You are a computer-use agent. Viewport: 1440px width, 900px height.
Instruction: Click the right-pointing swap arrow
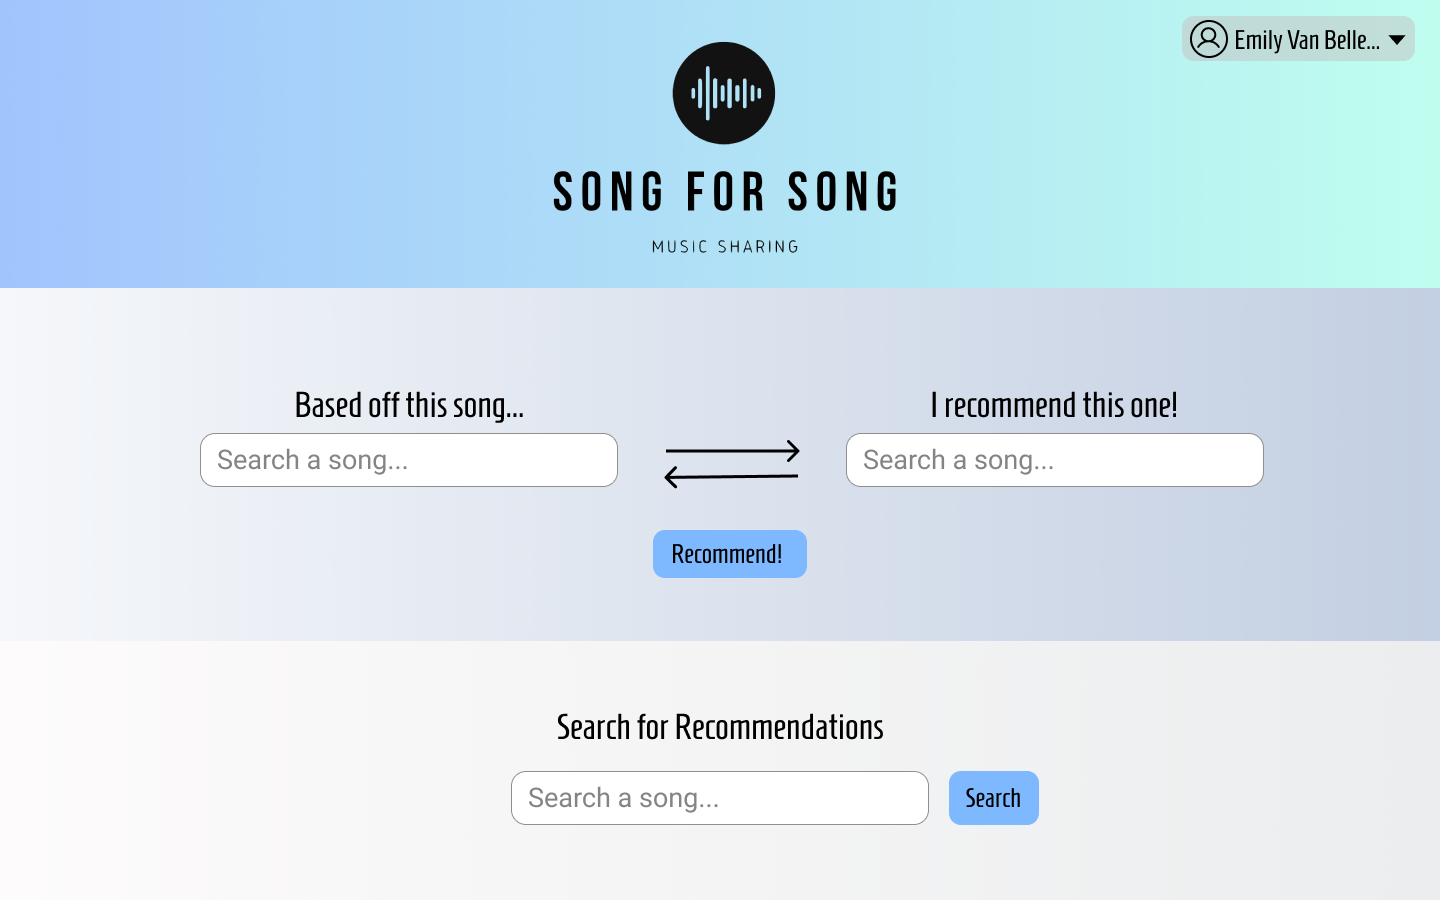click(x=733, y=451)
